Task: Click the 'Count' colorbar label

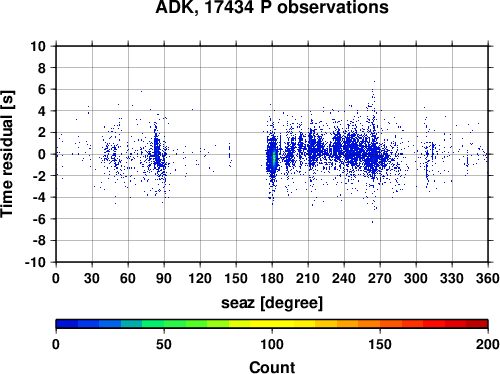Action: tap(272, 367)
